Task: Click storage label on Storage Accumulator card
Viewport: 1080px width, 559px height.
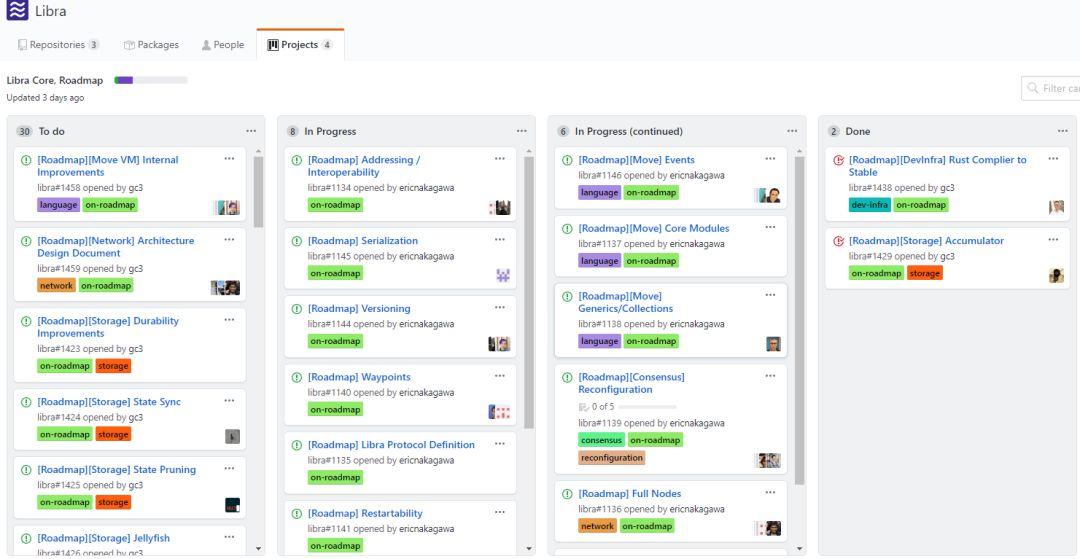Action: click(924, 273)
